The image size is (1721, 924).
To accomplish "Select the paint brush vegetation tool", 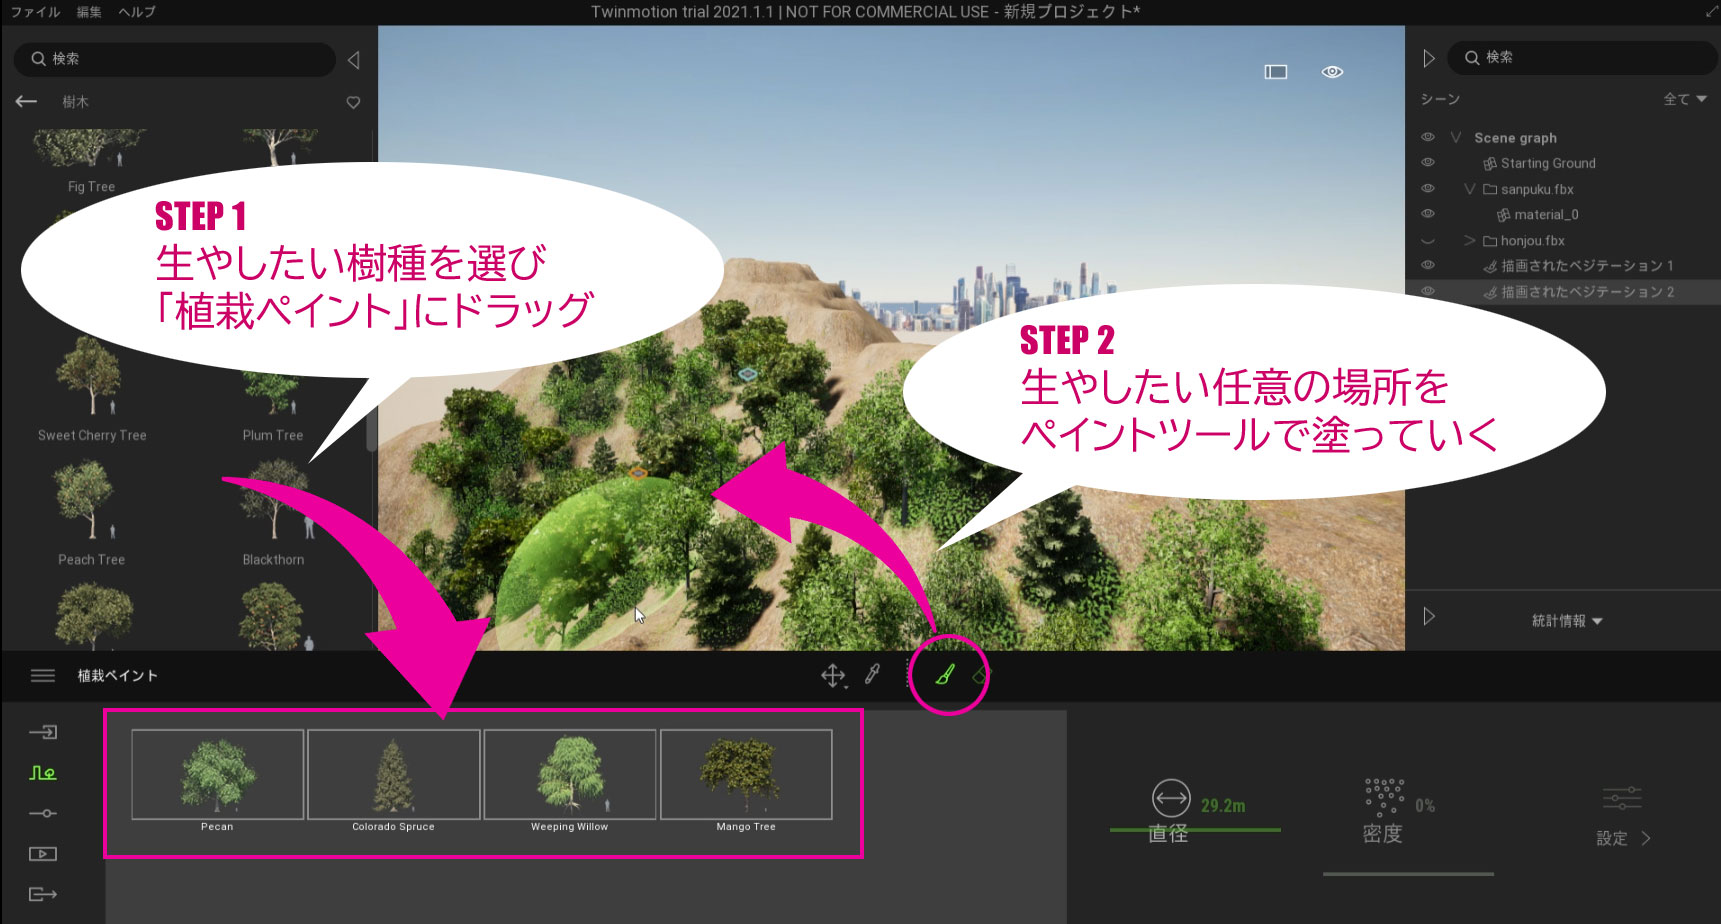I will (944, 676).
